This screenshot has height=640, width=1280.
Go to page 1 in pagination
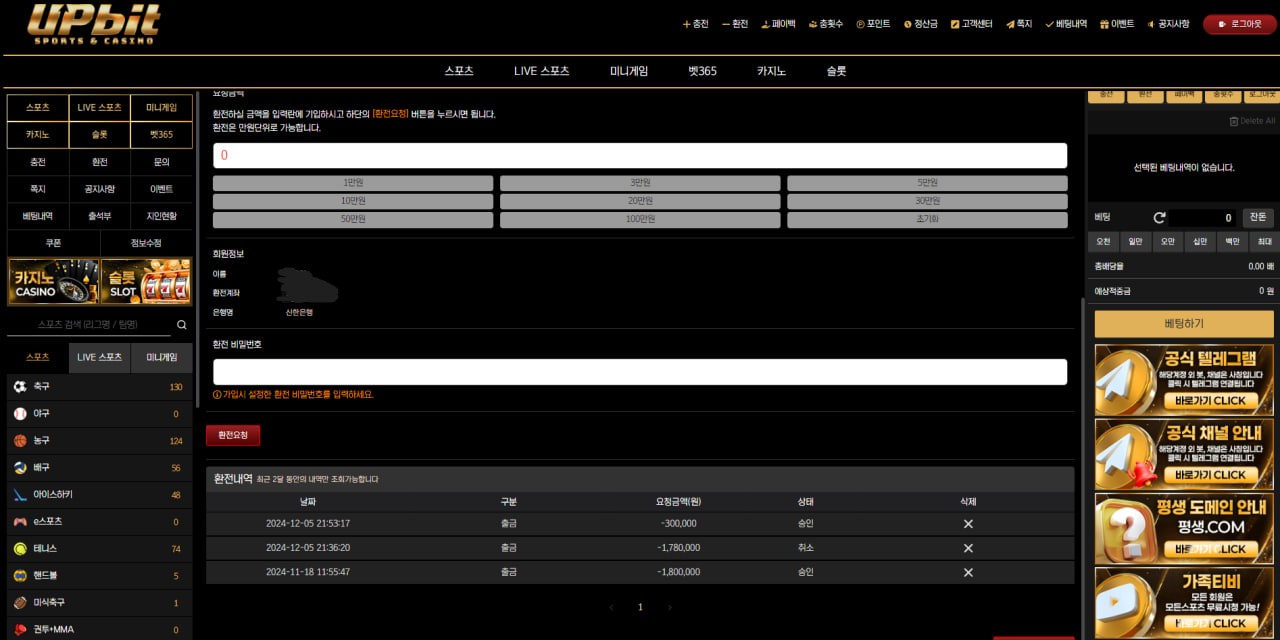(640, 607)
